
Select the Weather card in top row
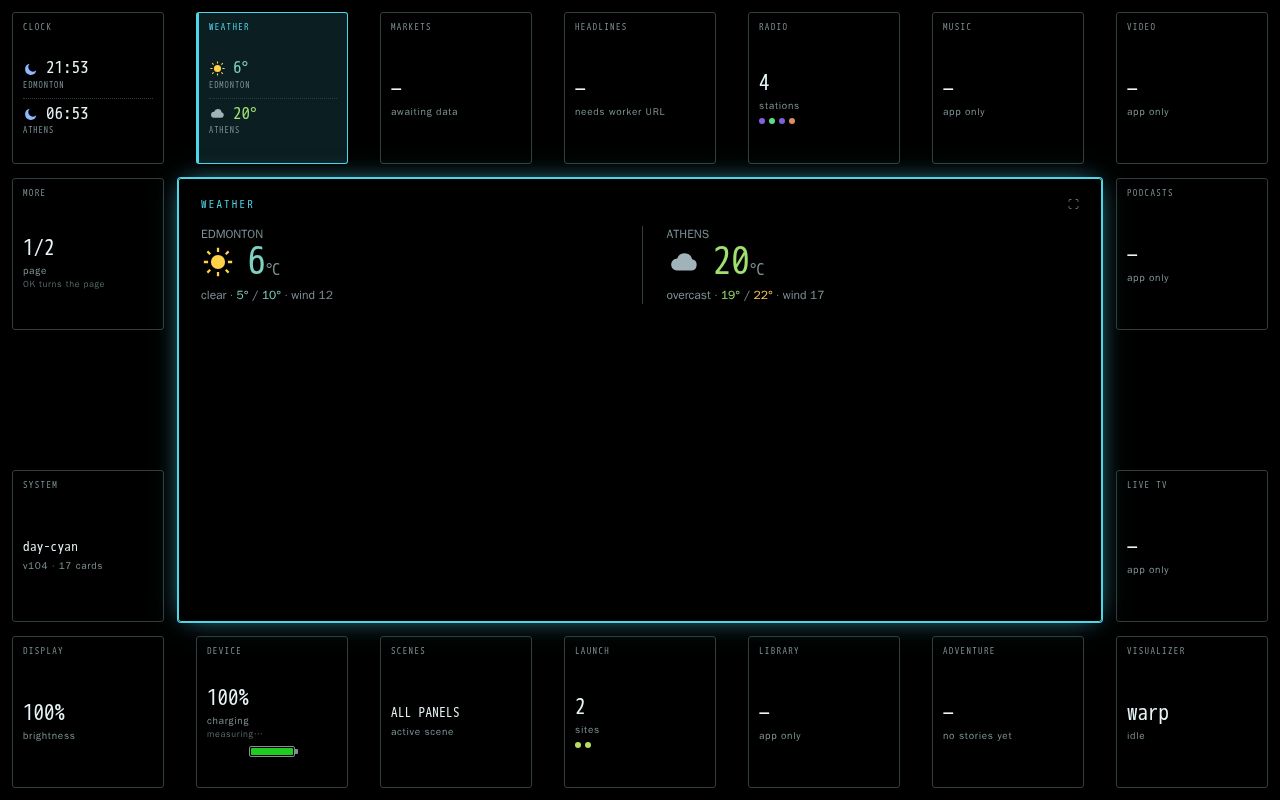click(272, 88)
